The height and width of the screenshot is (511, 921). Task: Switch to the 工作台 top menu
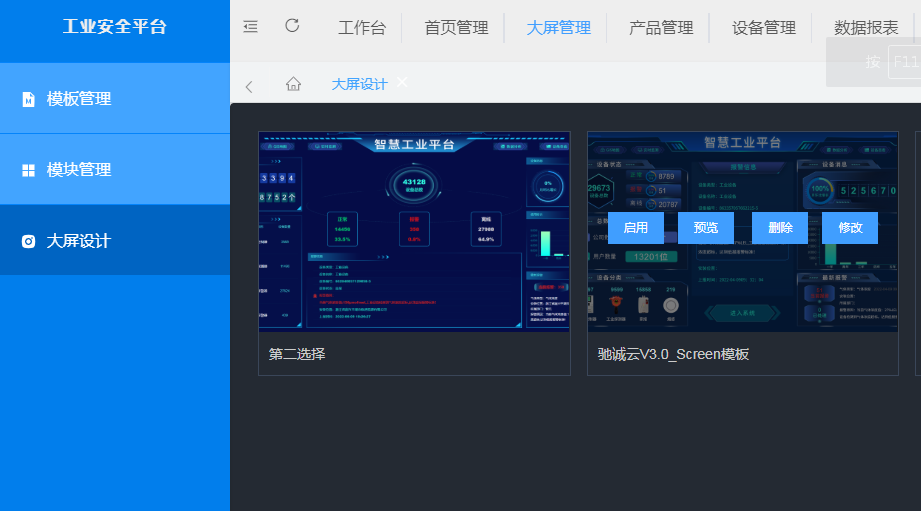362,28
